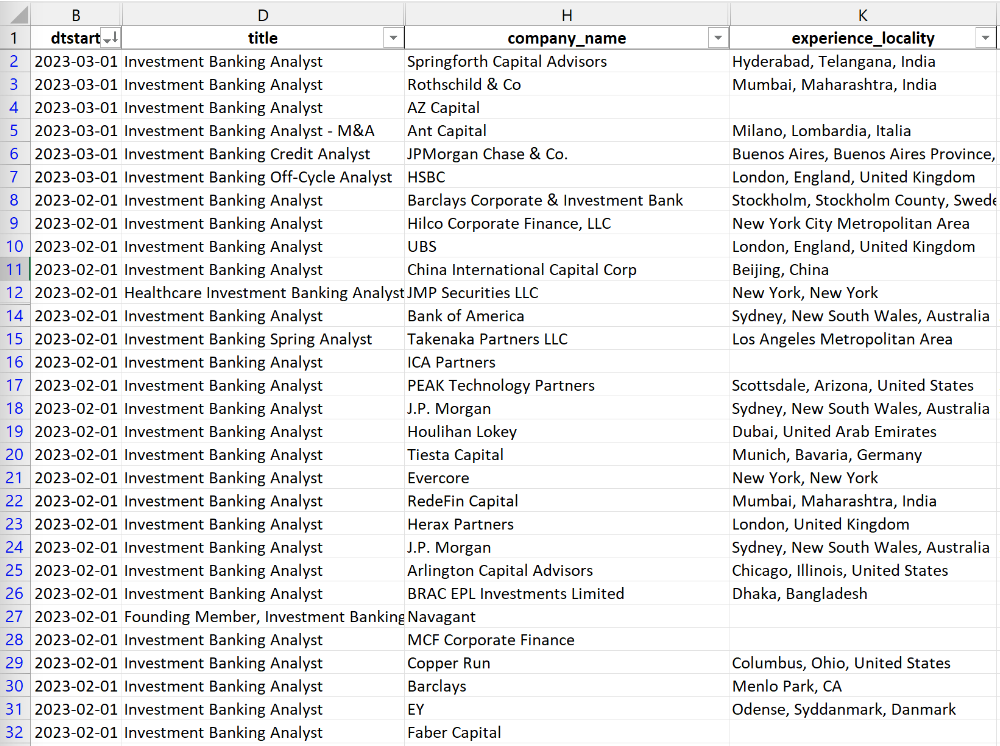The image size is (1000, 746).
Task: Select cell 'Ant Capital'
Action: [566, 131]
